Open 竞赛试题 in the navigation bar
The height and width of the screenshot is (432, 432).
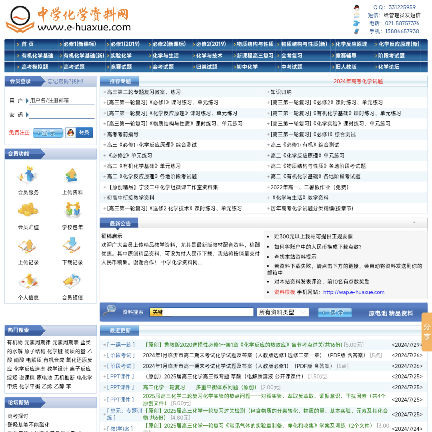(x=121, y=67)
